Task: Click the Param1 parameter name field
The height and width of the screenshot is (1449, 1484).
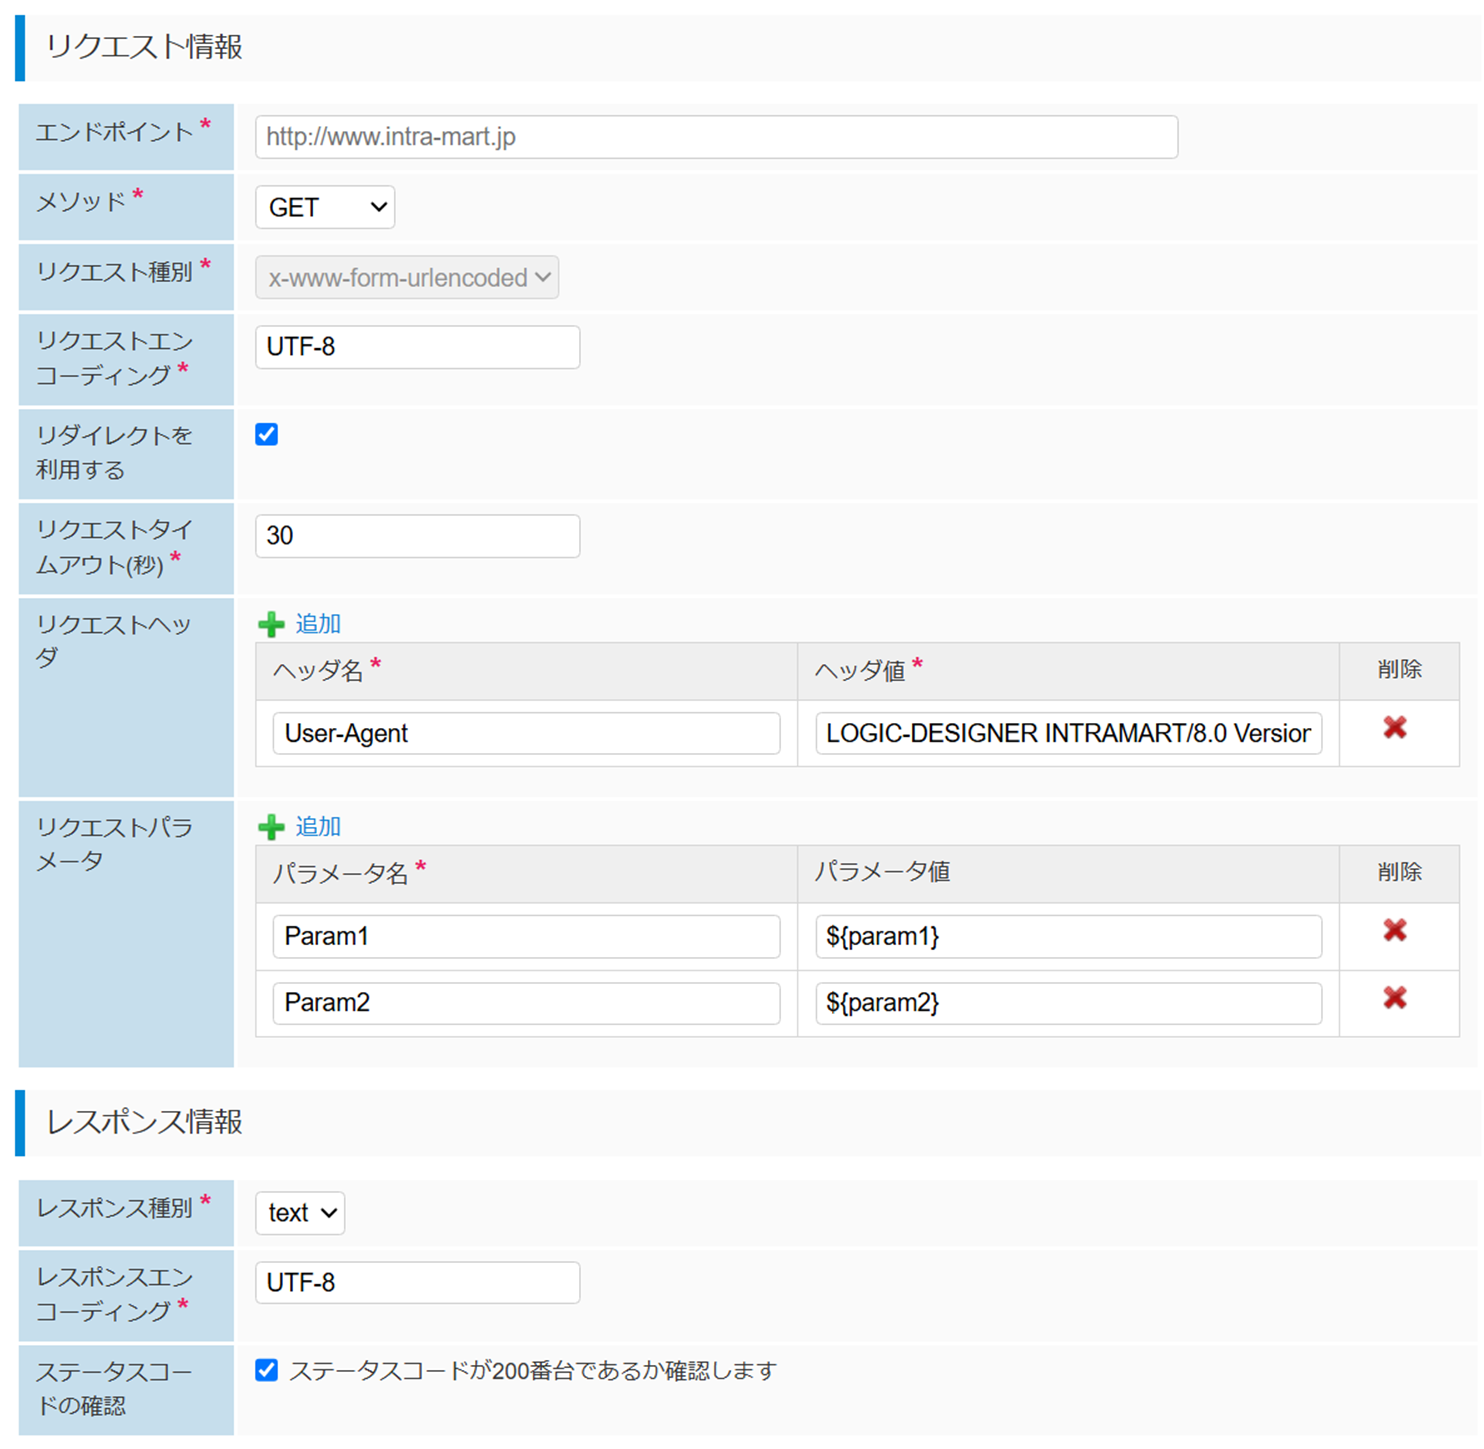Action: (x=526, y=937)
